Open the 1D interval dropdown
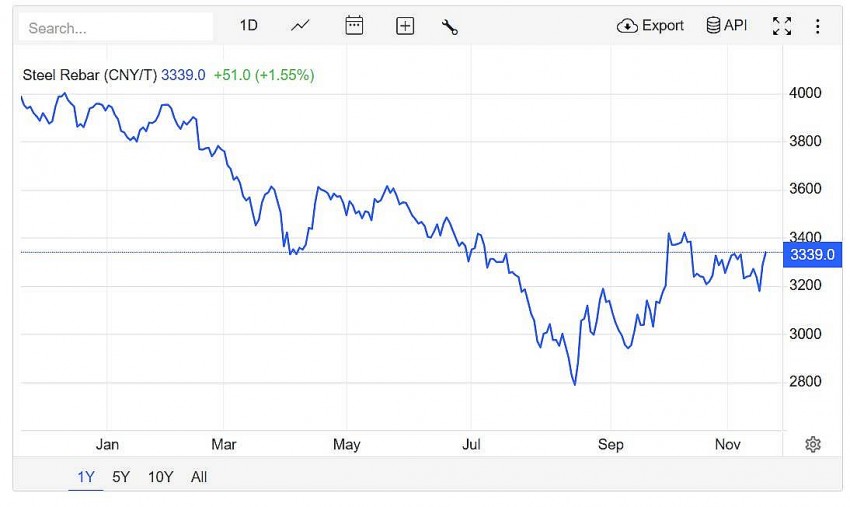 click(248, 26)
